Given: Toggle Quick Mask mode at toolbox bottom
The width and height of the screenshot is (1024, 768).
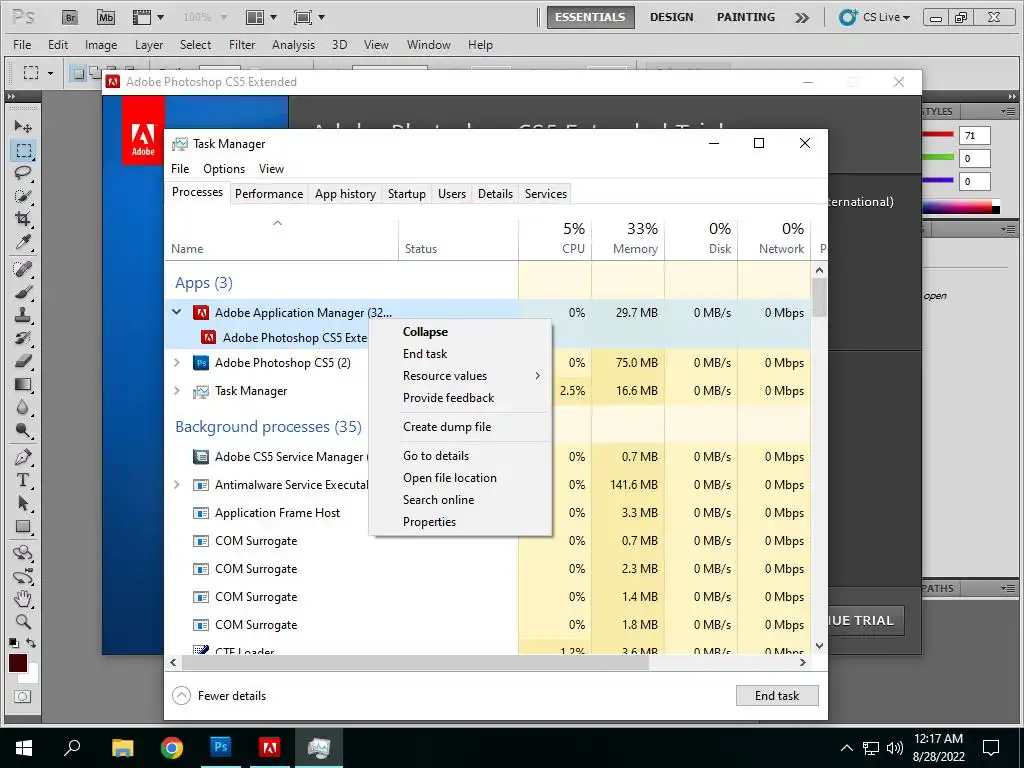Looking at the screenshot, I should coord(22,697).
